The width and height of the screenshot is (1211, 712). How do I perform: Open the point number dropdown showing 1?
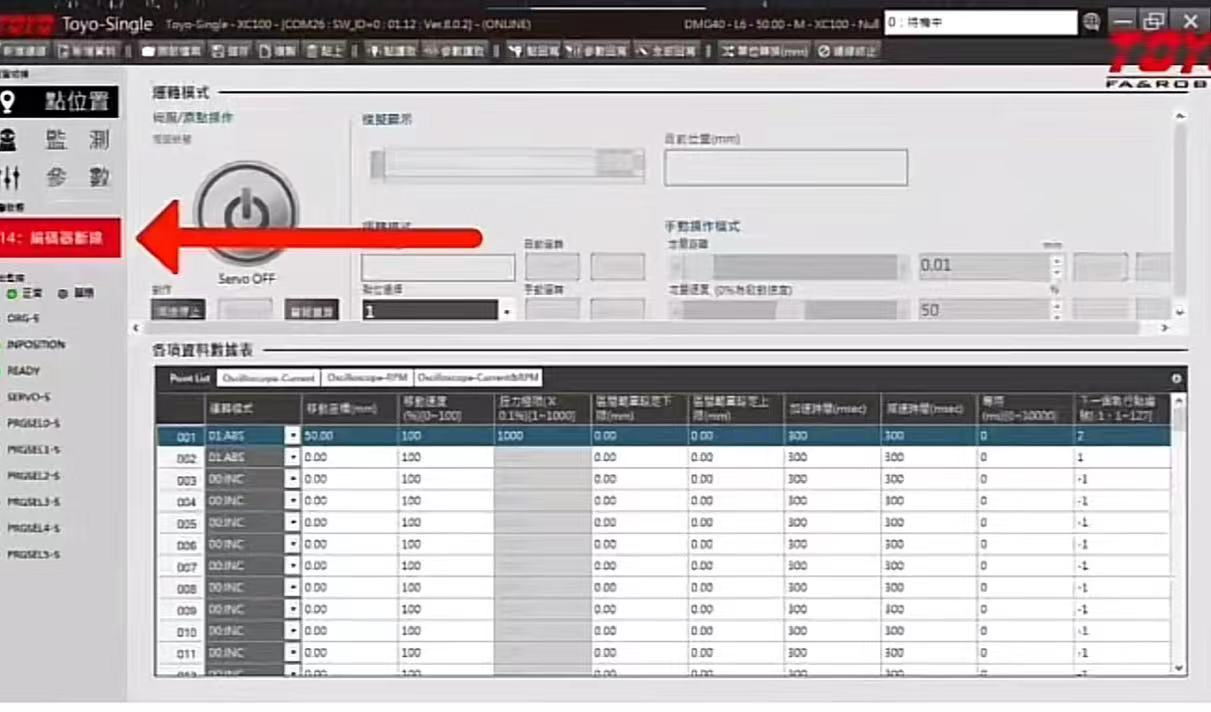[506, 312]
